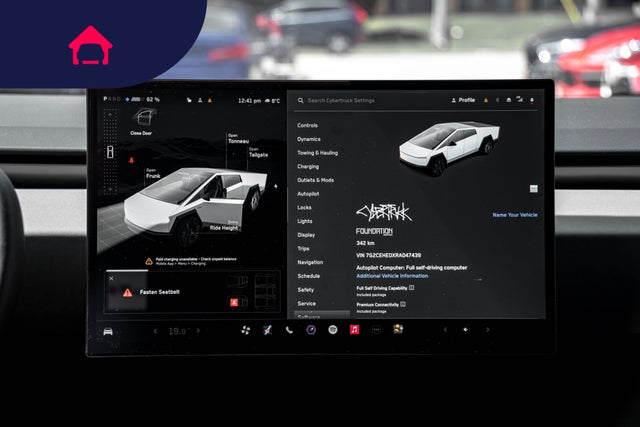Open the Trips menu item
The image size is (640, 427).
pyautogui.click(x=303, y=249)
